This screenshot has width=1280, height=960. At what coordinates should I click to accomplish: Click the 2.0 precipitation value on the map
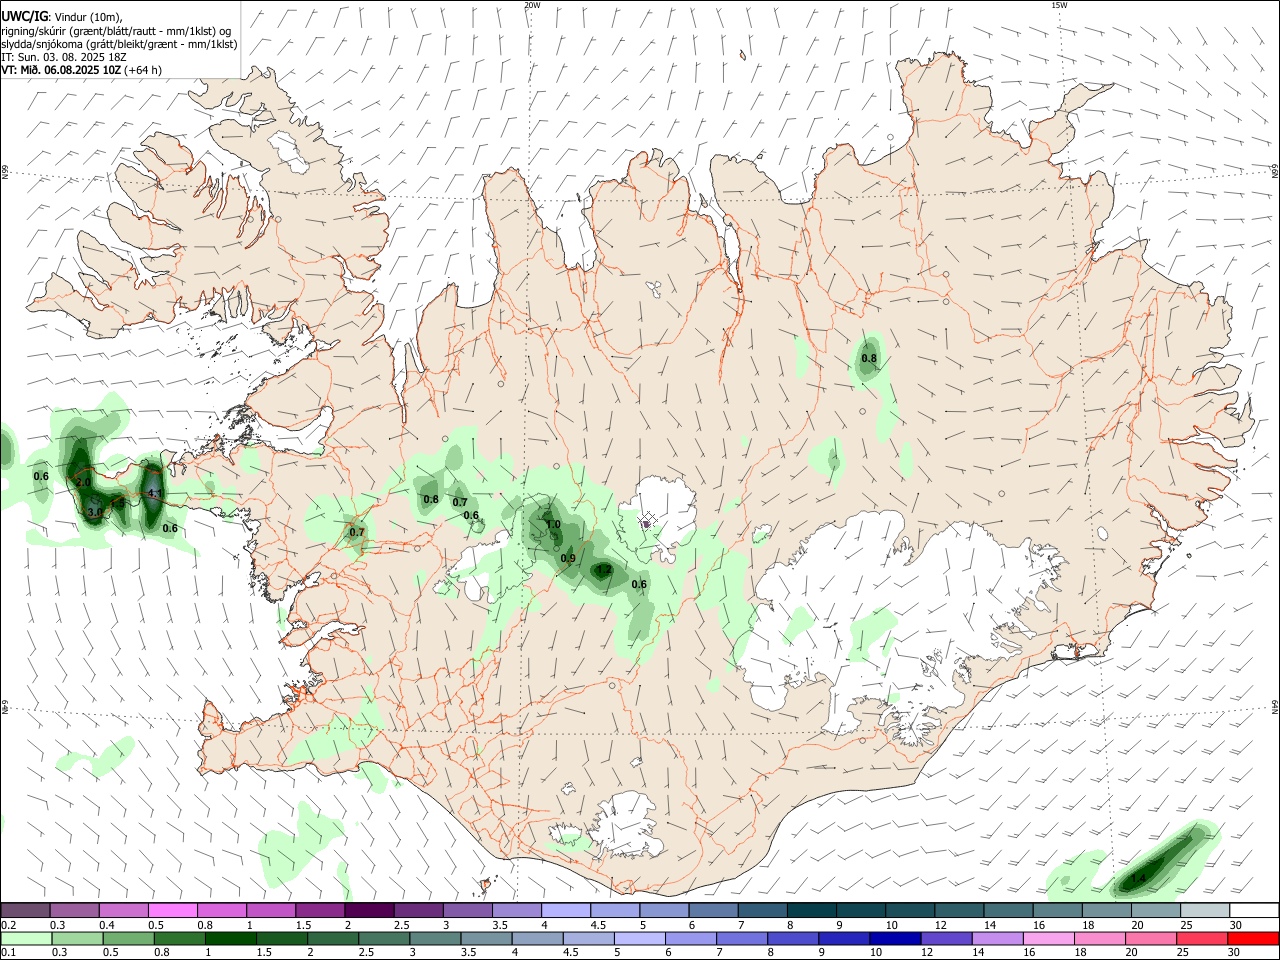coord(84,482)
